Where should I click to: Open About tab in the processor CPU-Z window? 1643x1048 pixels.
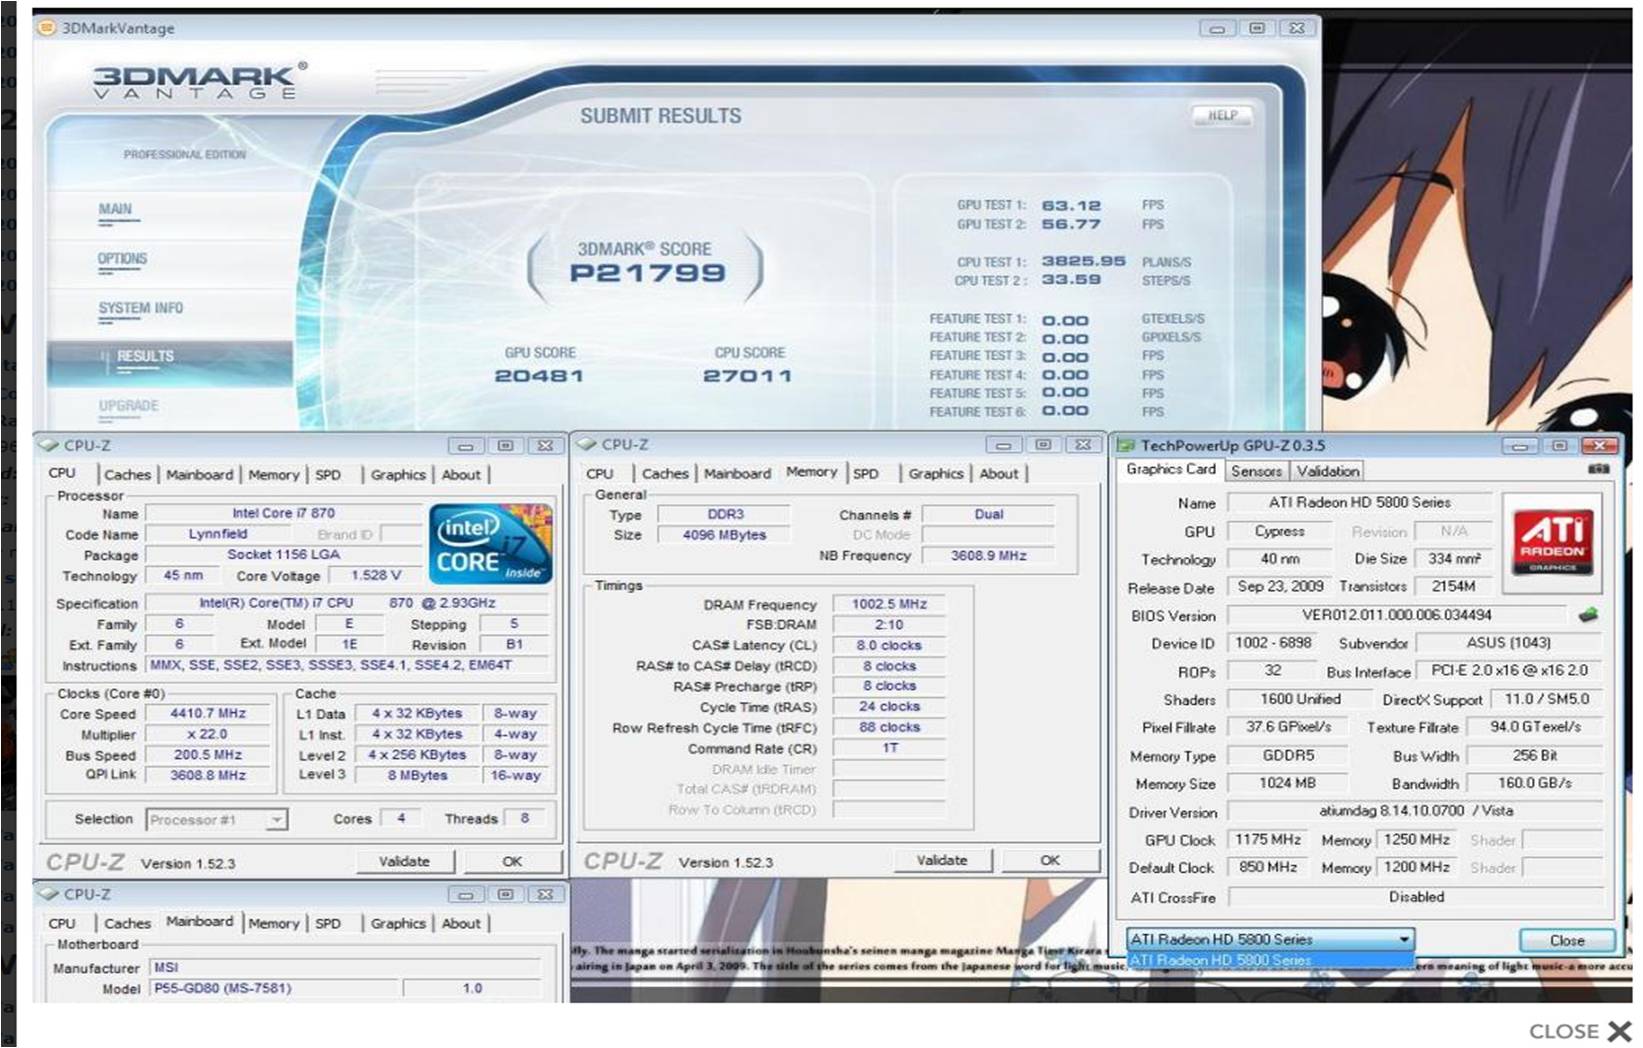tap(461, 475)
